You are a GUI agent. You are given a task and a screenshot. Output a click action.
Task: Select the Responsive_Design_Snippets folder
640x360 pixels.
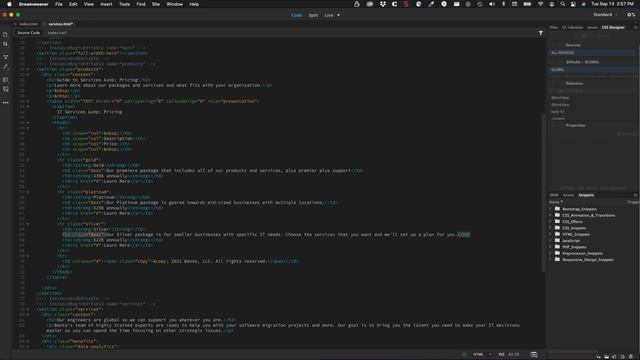[x=587, y=260]
